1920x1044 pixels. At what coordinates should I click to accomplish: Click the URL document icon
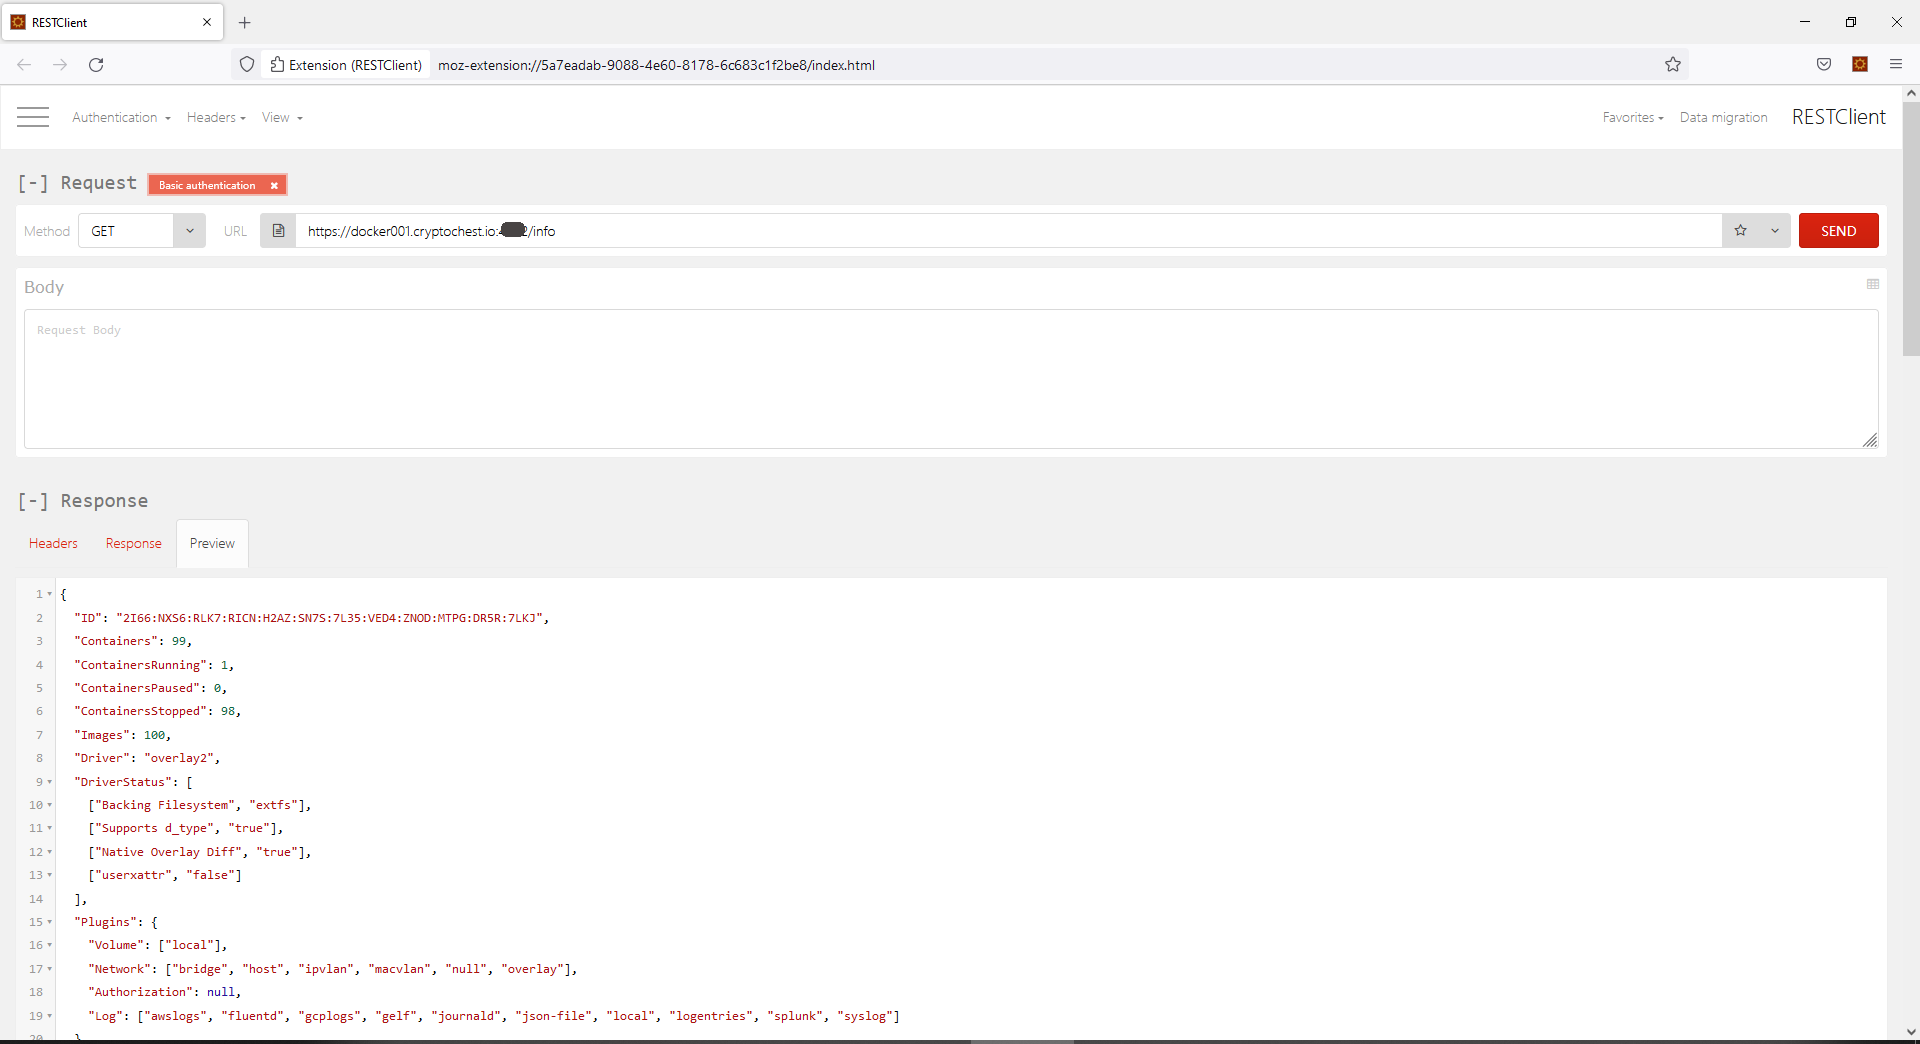[278, 231]
